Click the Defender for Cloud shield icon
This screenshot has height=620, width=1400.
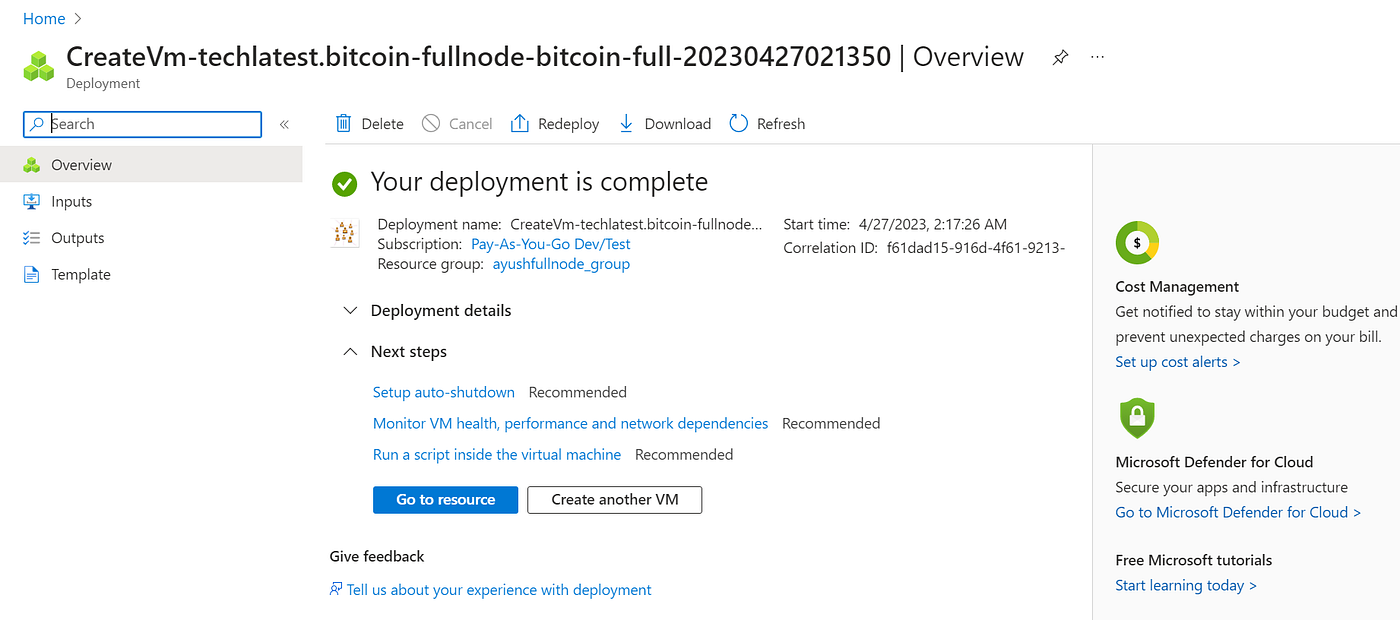pos(1137,418)
